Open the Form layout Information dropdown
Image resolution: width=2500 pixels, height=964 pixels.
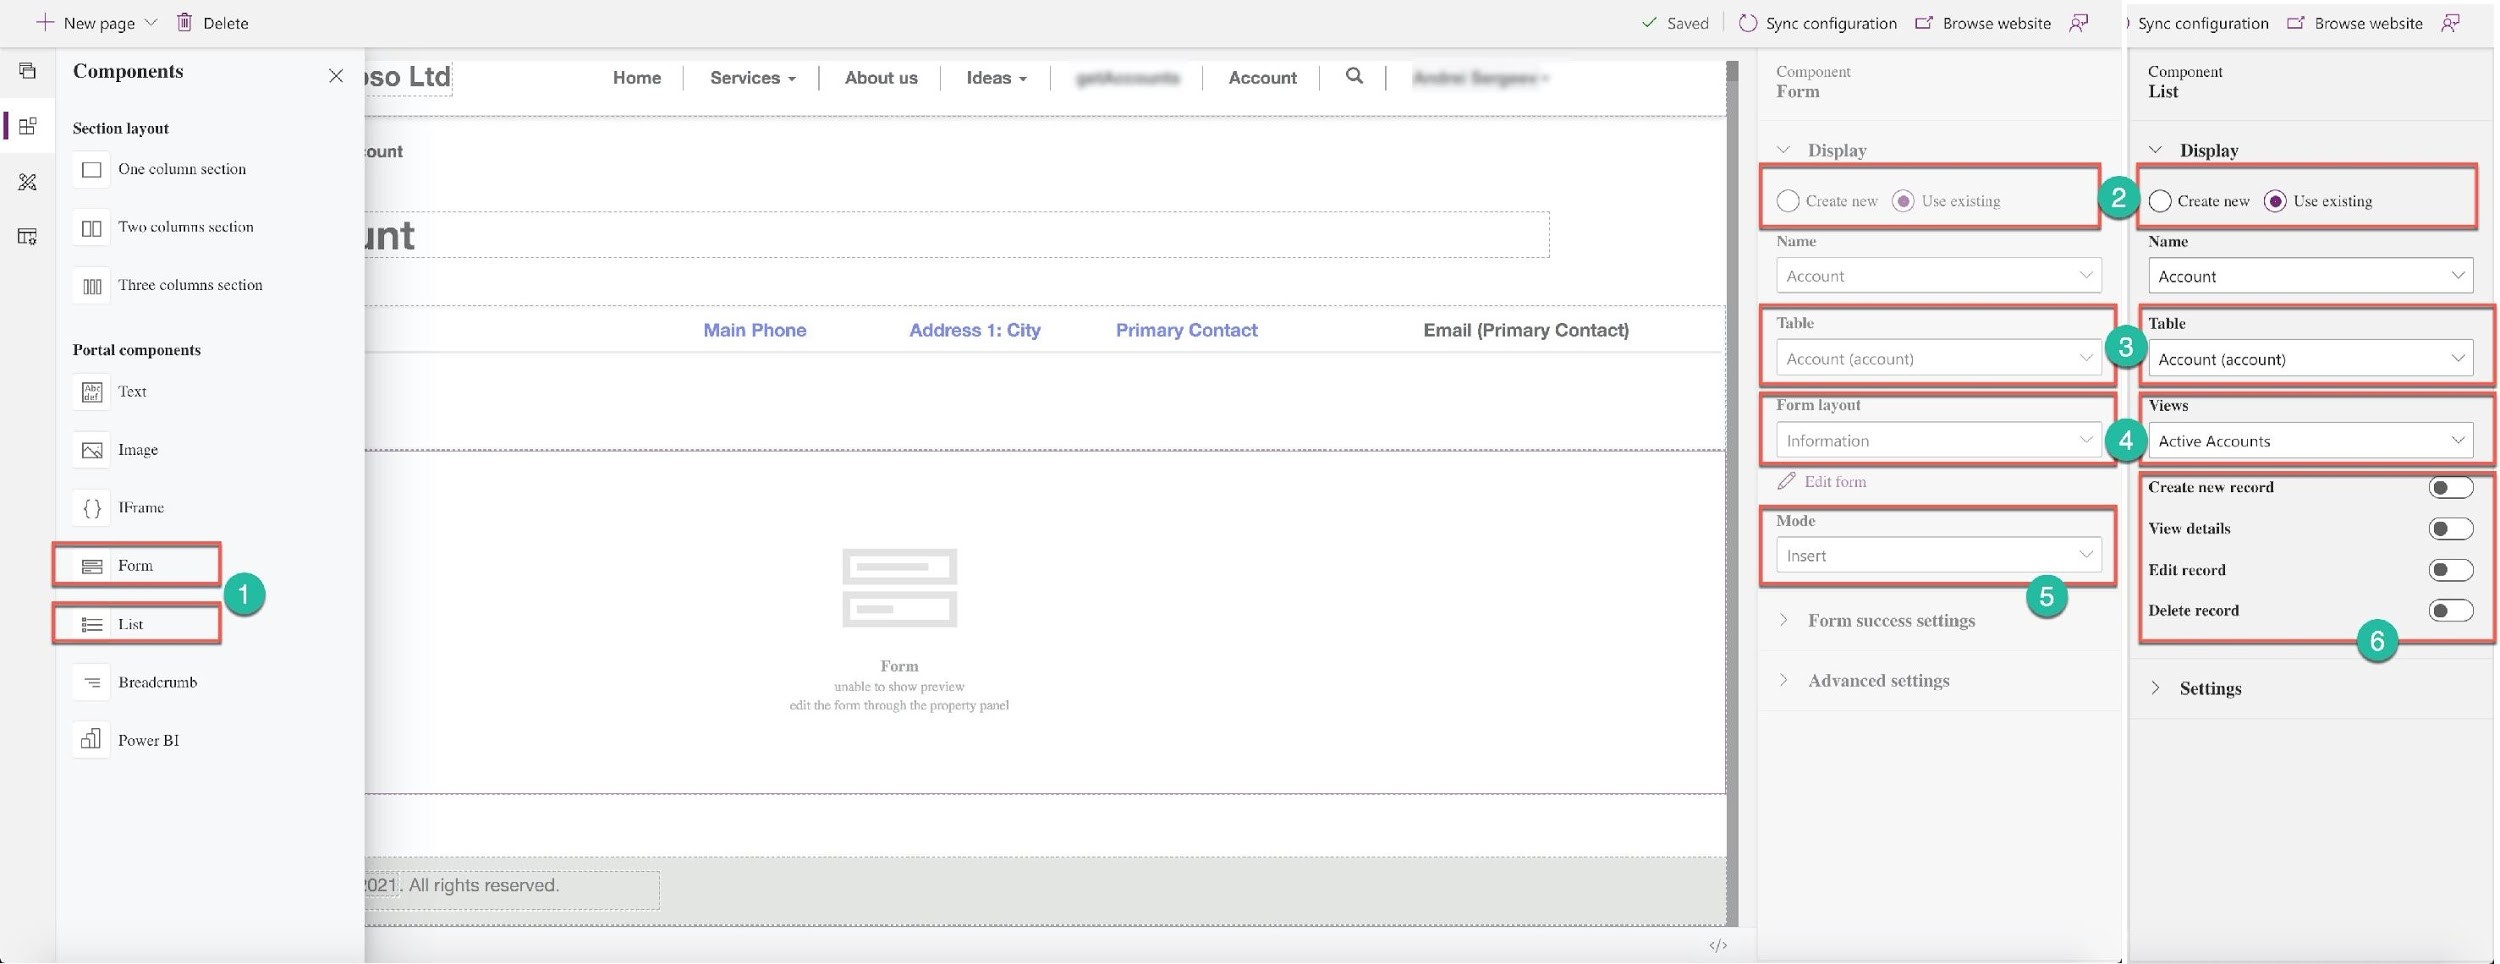click(1939, 440)
